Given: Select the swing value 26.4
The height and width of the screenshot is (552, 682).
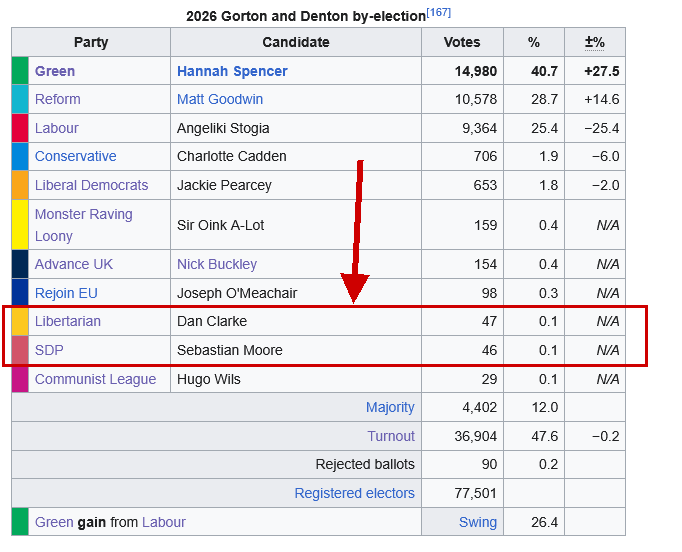Looking at the screenshot, I should tap(545, 522).
